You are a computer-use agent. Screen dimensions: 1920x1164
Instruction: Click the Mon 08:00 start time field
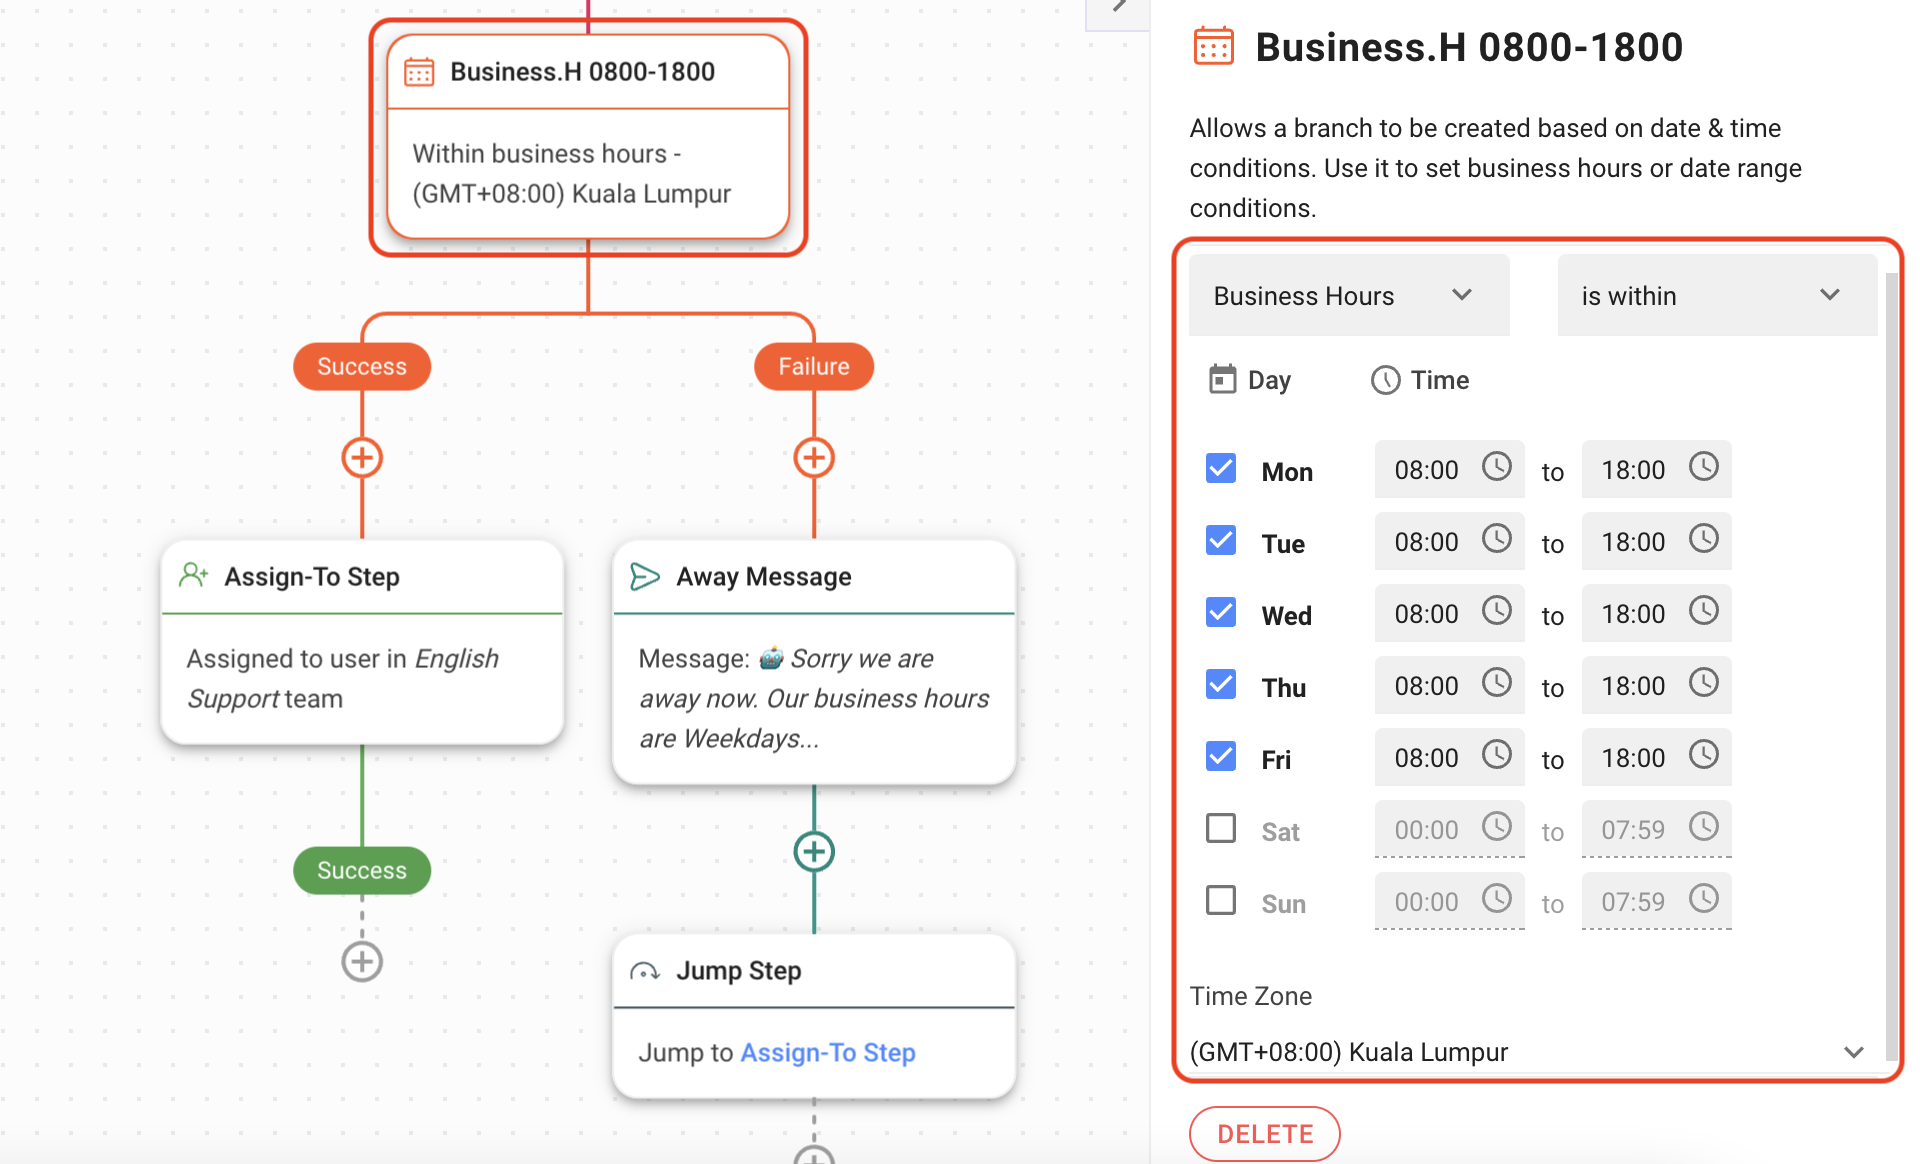tap(1450, 469)
